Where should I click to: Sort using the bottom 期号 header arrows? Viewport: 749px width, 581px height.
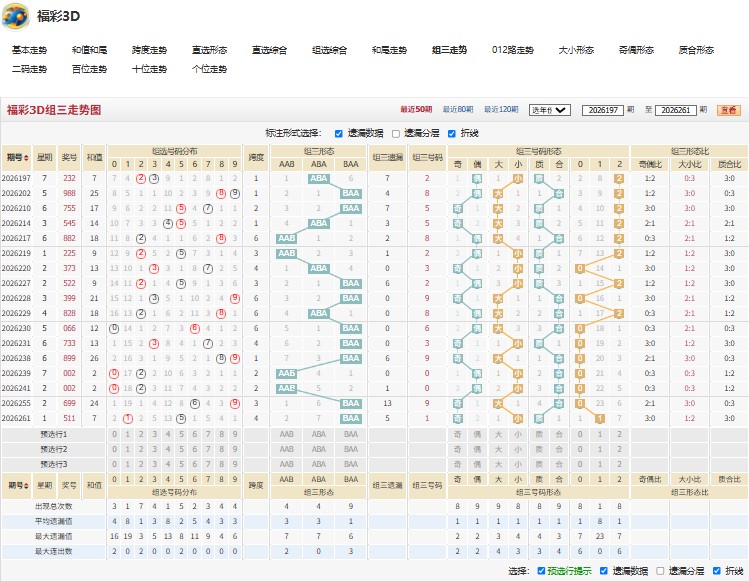[x=26, y=485]
